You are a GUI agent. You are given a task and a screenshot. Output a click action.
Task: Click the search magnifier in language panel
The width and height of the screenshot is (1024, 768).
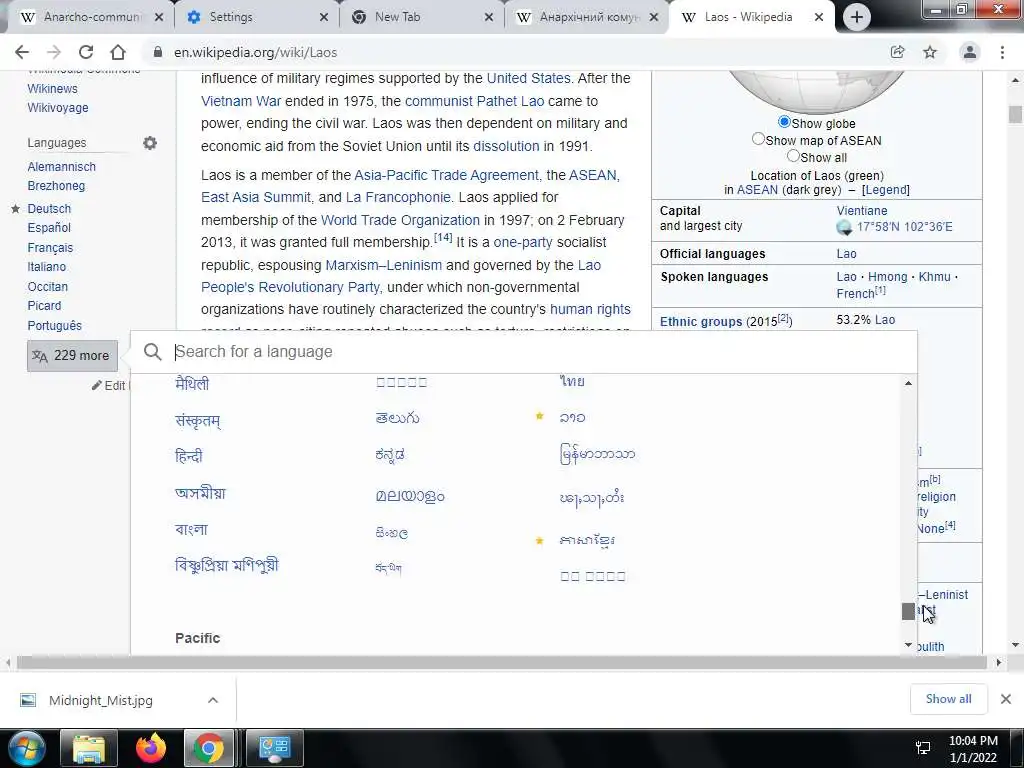coord(152,351)
